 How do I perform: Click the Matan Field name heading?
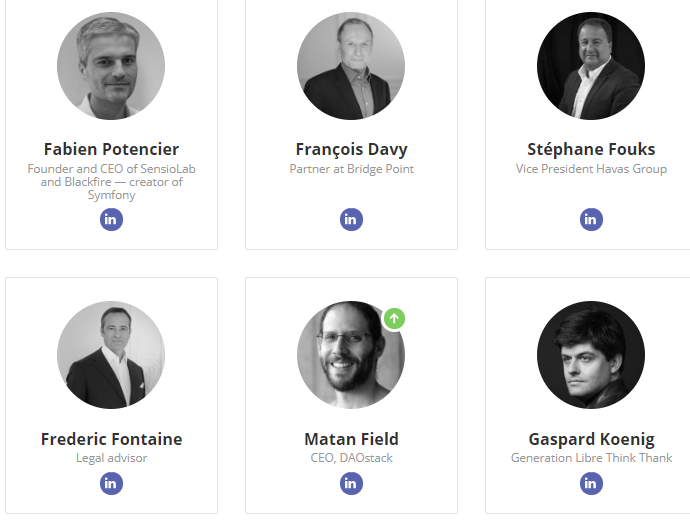351,439
